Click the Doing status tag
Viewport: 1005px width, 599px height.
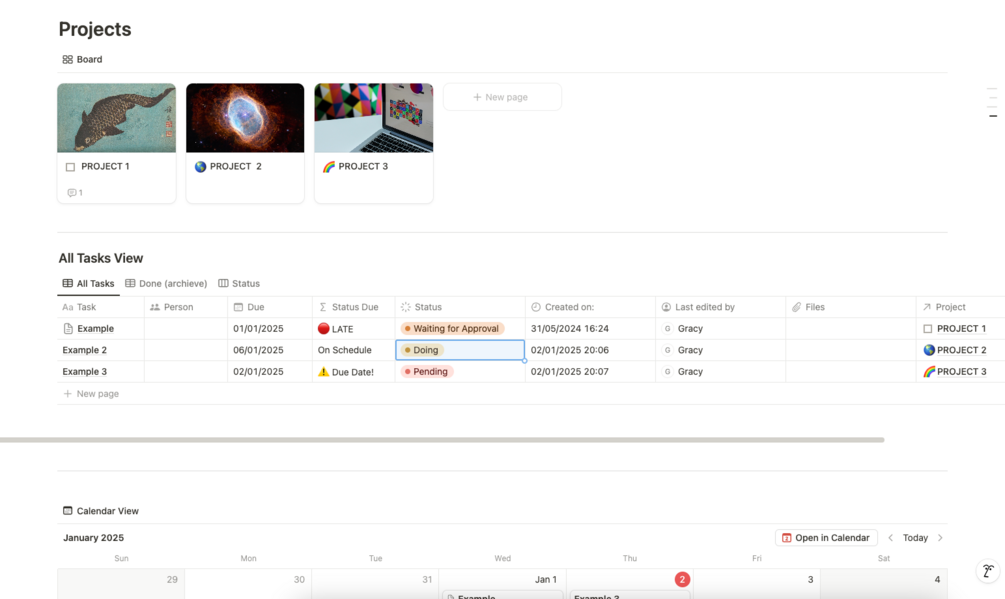[422, 350]
